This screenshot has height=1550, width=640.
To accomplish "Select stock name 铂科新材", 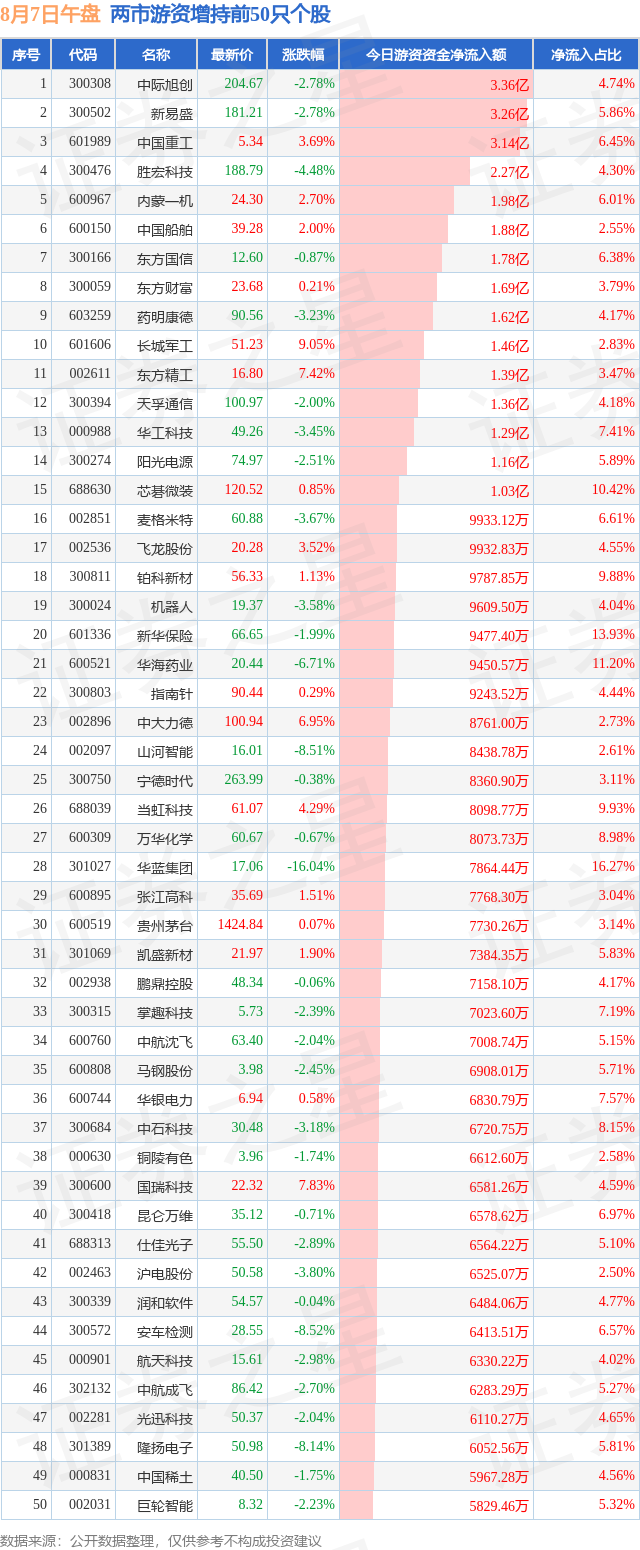I will [165, 578].
